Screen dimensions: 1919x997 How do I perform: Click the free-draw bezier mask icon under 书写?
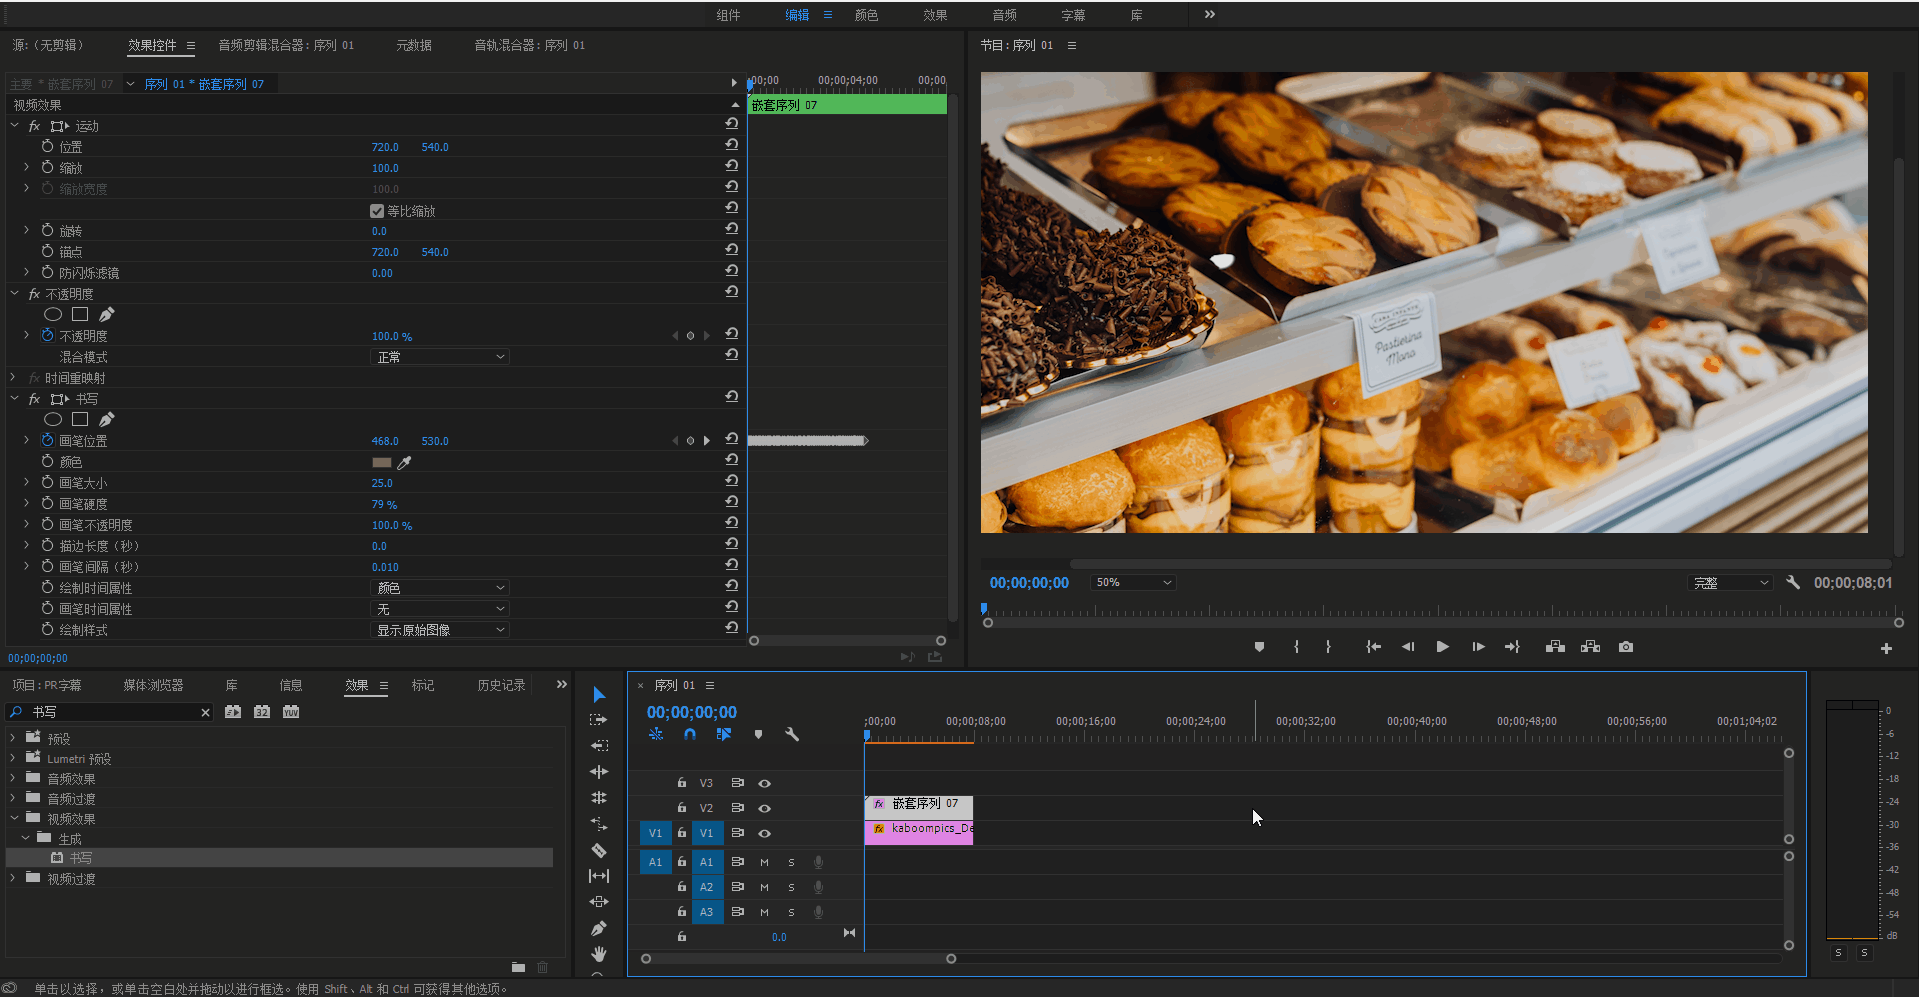tap(107, 419)
